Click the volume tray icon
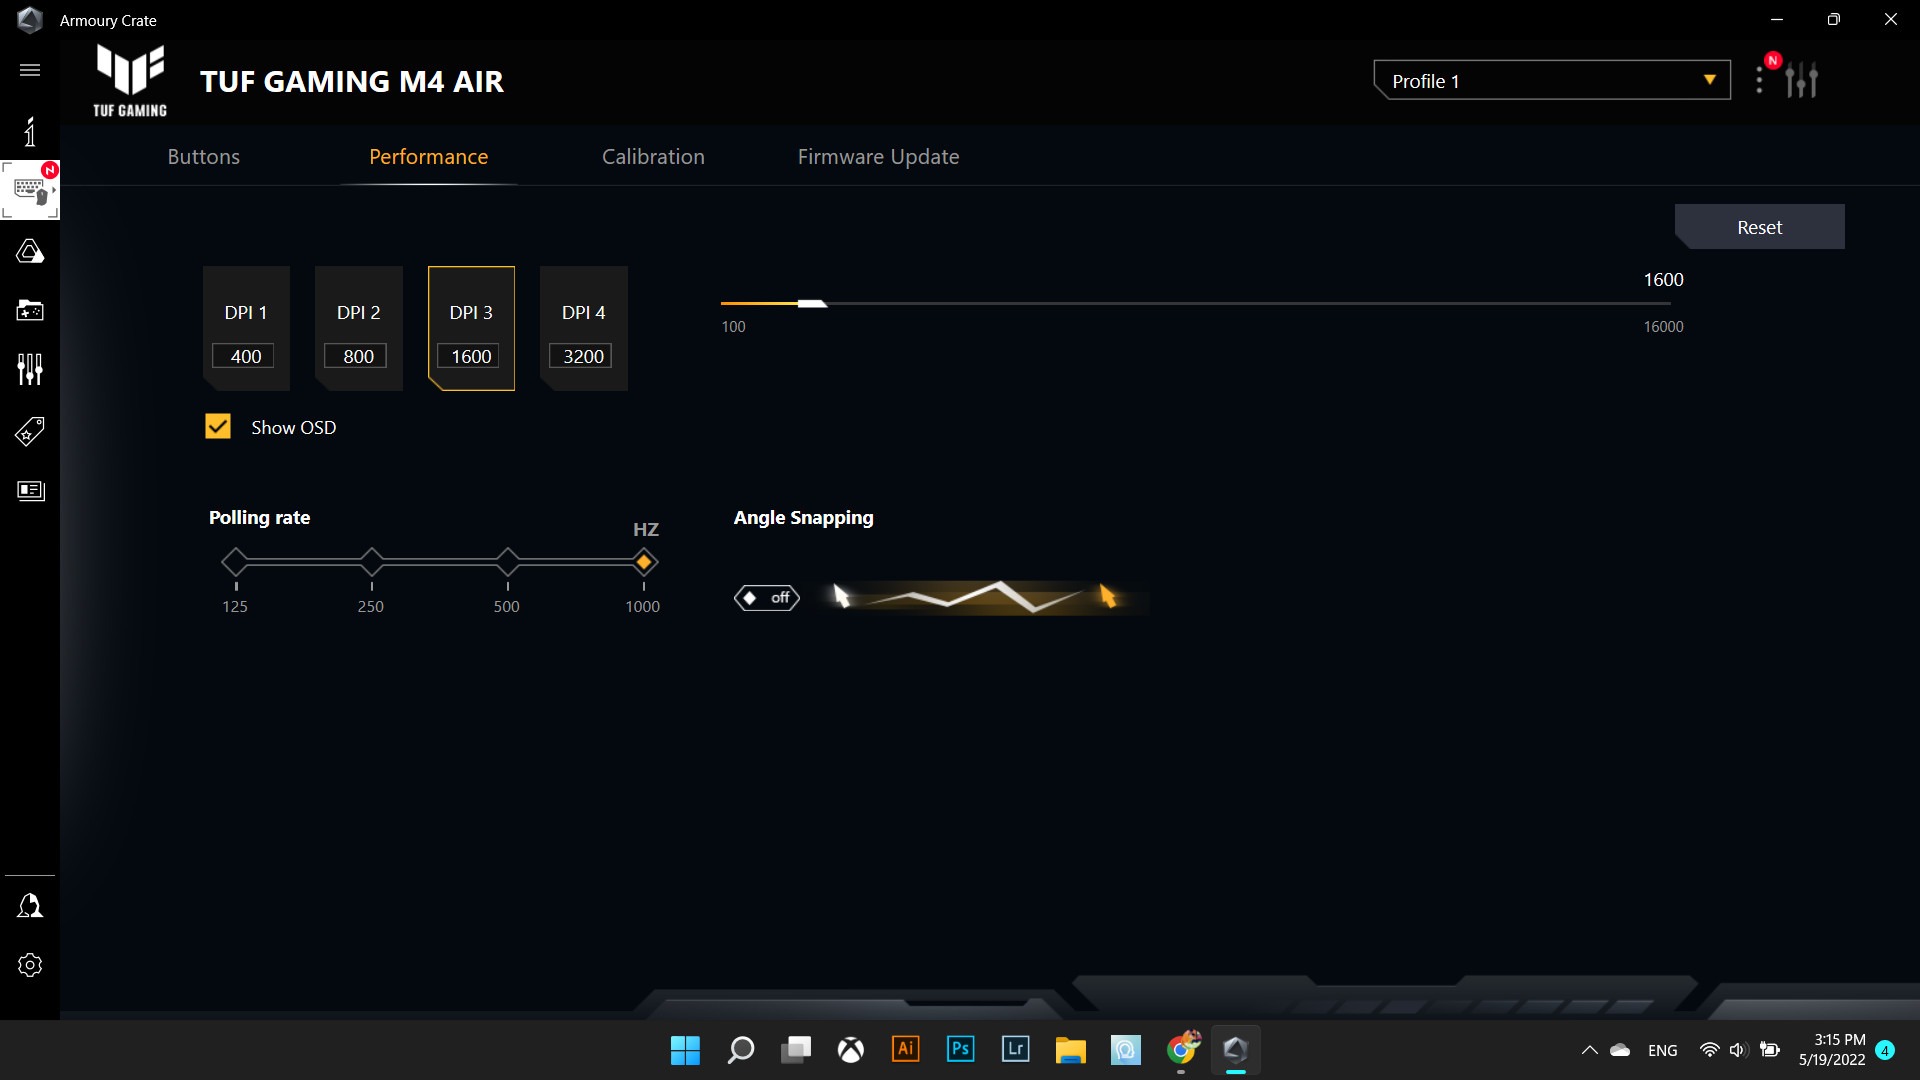1920x1080 pixels. 1738,1050
